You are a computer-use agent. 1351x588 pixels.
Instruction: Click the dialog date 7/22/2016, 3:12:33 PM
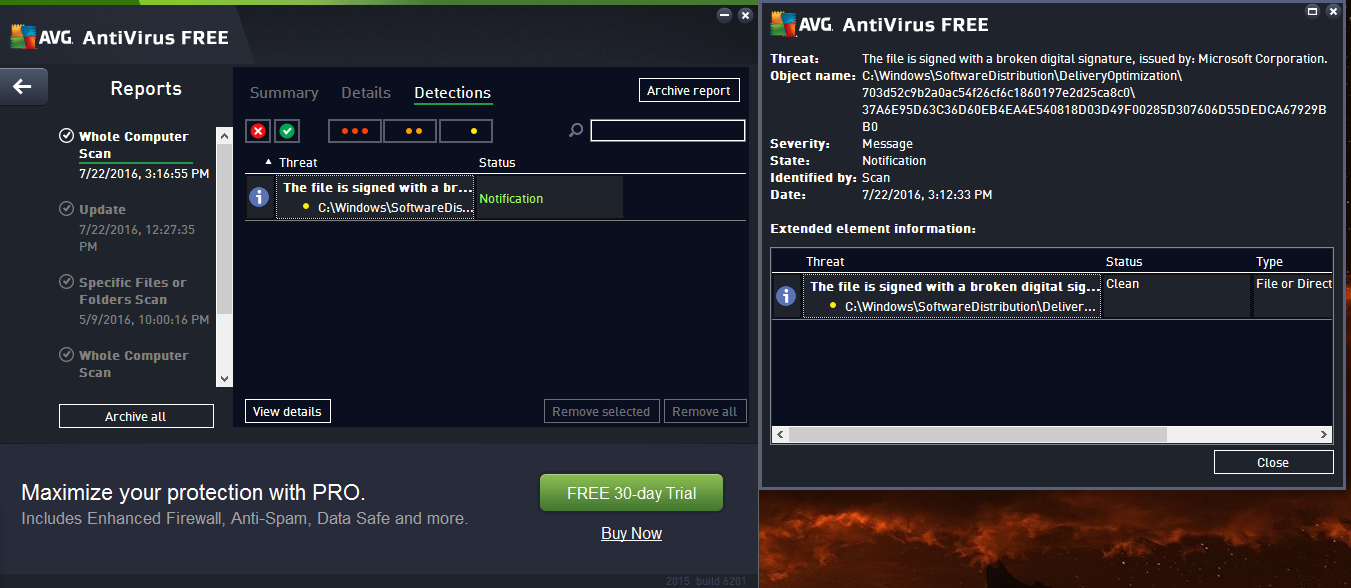click(927, 194)
